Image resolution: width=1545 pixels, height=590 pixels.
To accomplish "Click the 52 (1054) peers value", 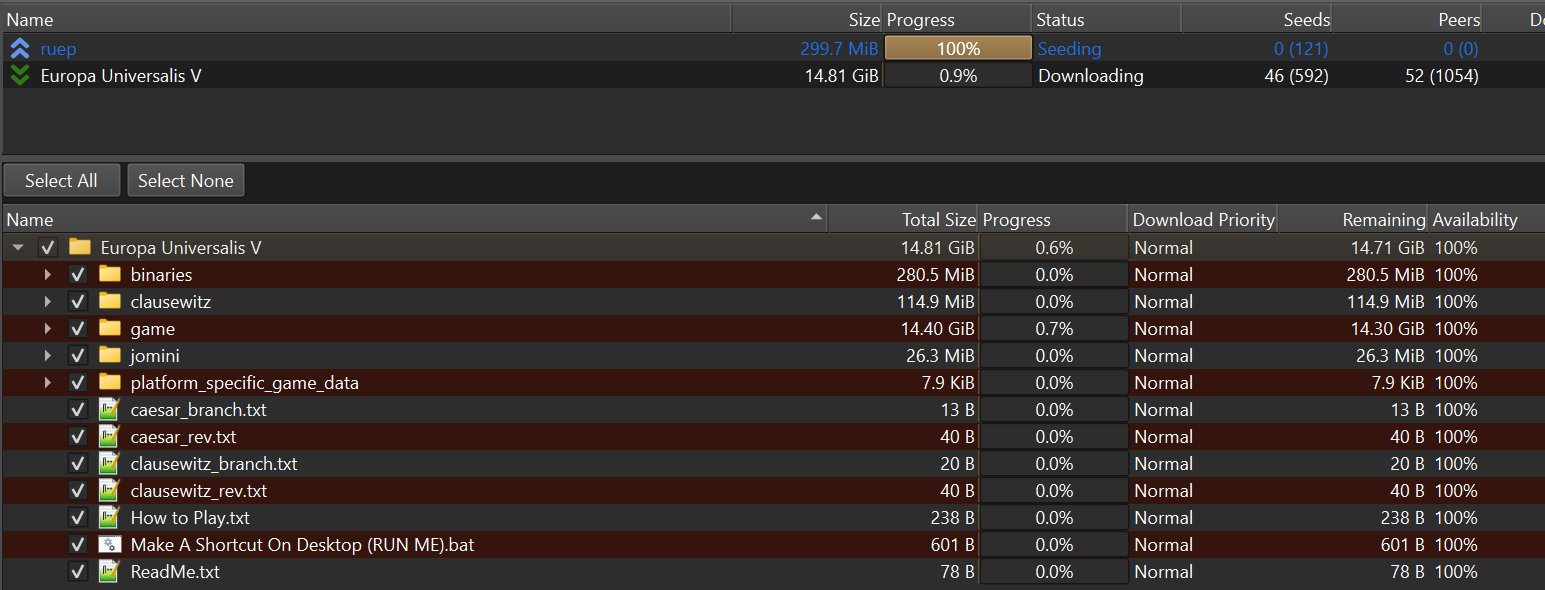I will coord(1441,75).
